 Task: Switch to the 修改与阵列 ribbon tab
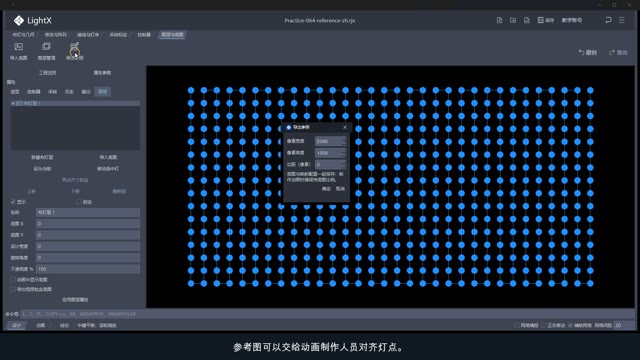coord(56,35)
